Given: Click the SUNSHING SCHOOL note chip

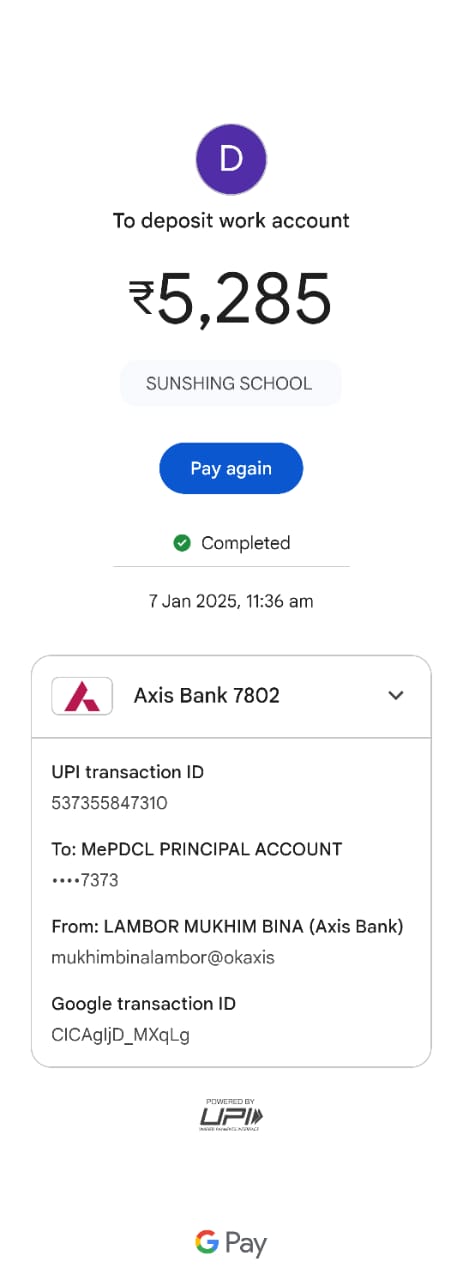Looking at the screenshot, I should pyautogui.click(x=230, y=383).
